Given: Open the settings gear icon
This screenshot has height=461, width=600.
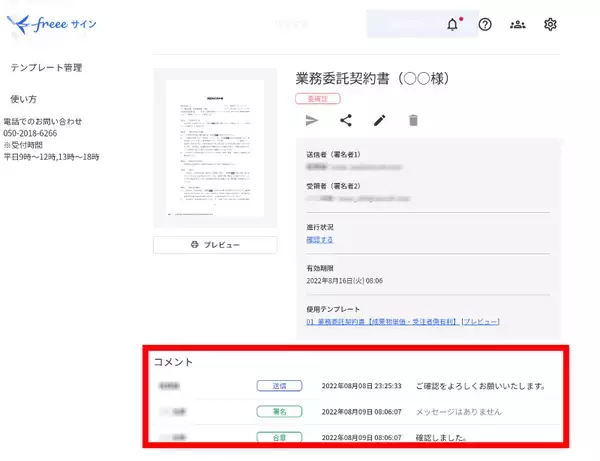Looking at the screenshot, I should pyautogui.click(x=549, y=24).
